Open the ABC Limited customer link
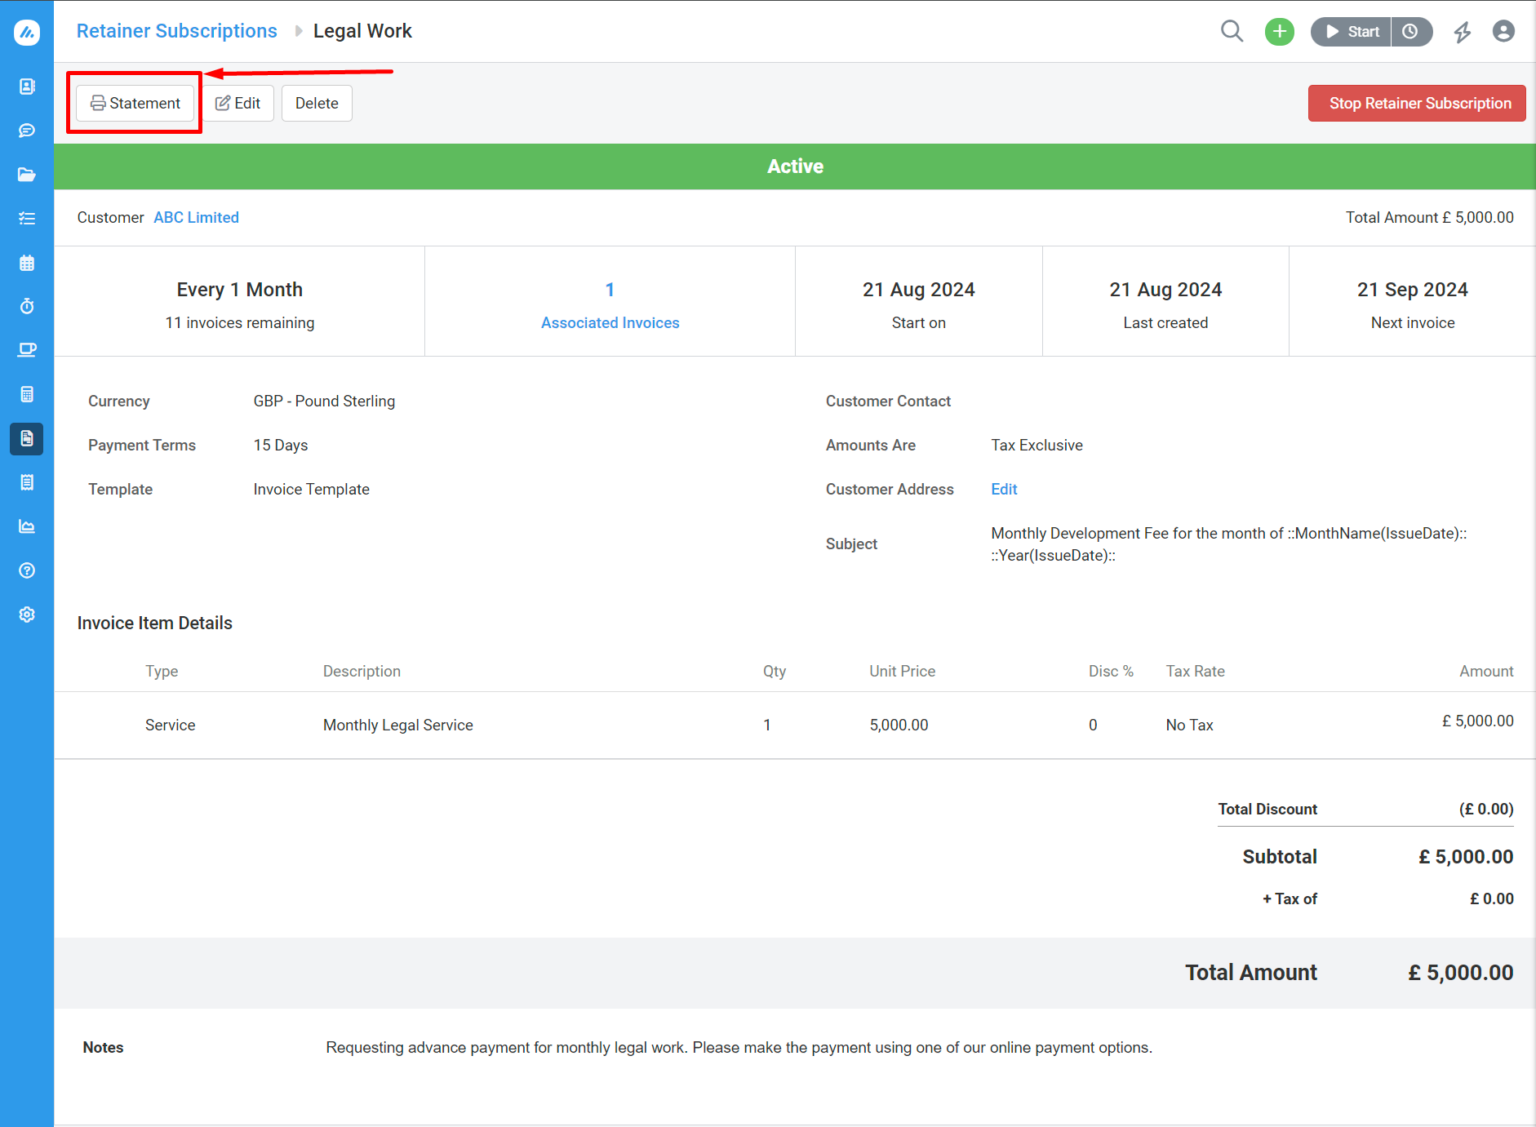 [x=196, y=217]
